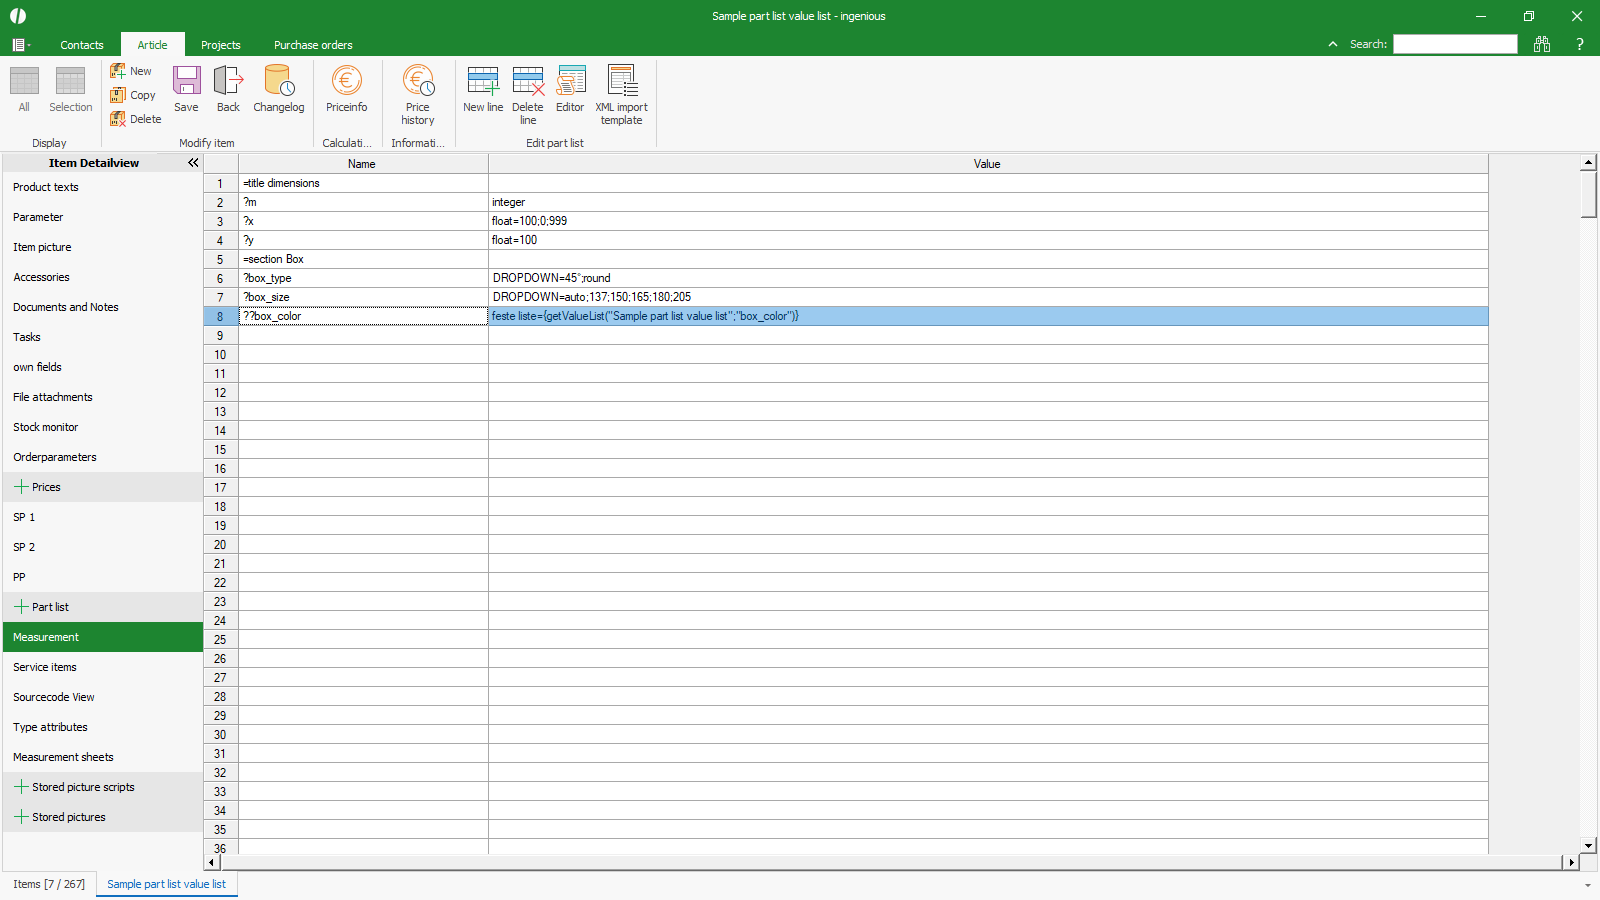The image size is (1600, 900).
Task: Open the Purchase orders tab
Action: 313,45
